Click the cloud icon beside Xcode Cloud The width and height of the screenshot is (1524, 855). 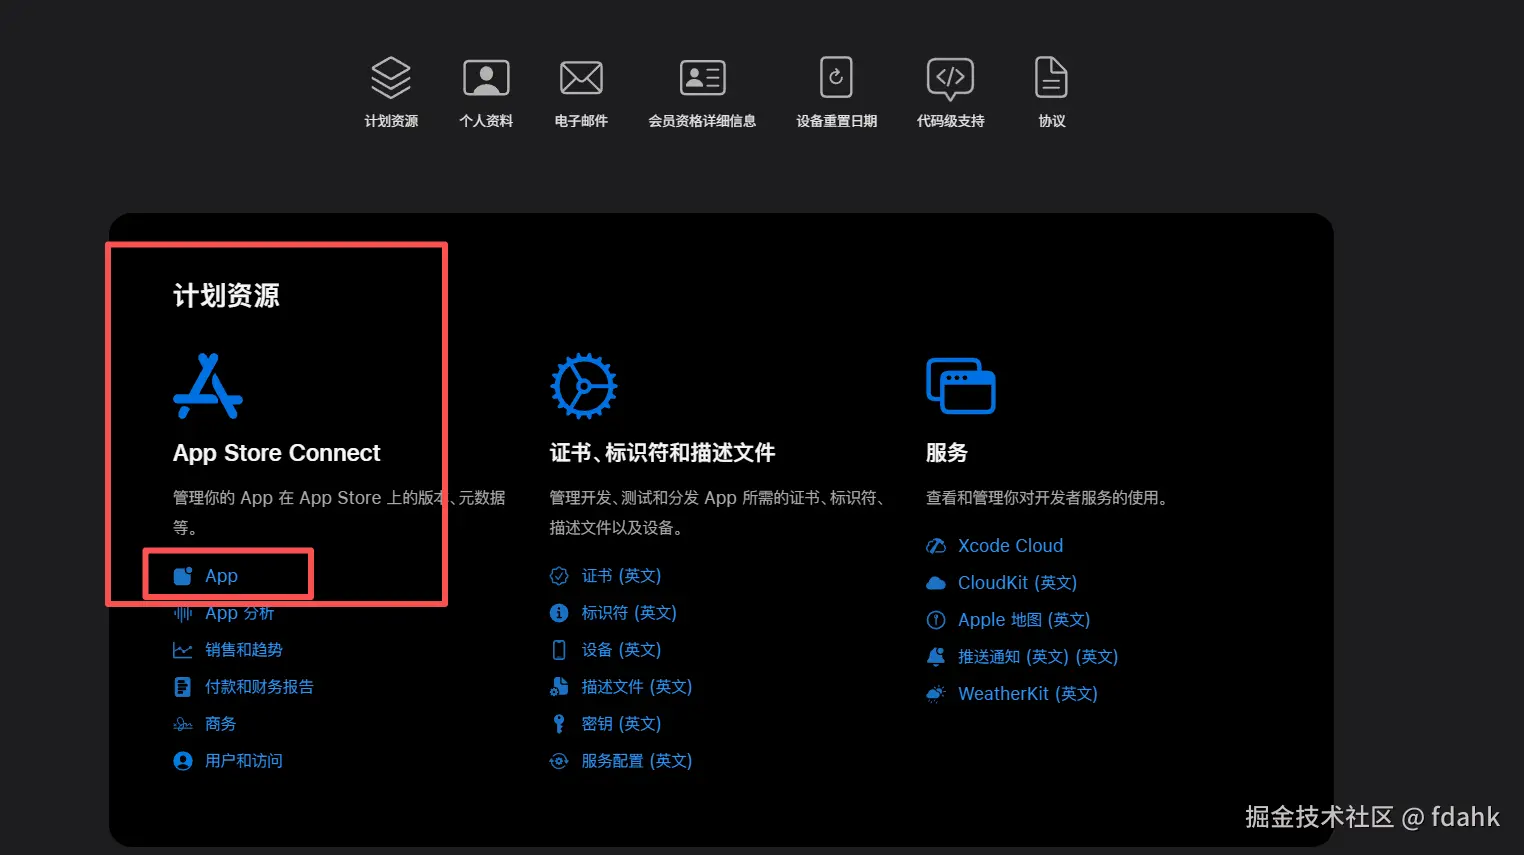936,546
